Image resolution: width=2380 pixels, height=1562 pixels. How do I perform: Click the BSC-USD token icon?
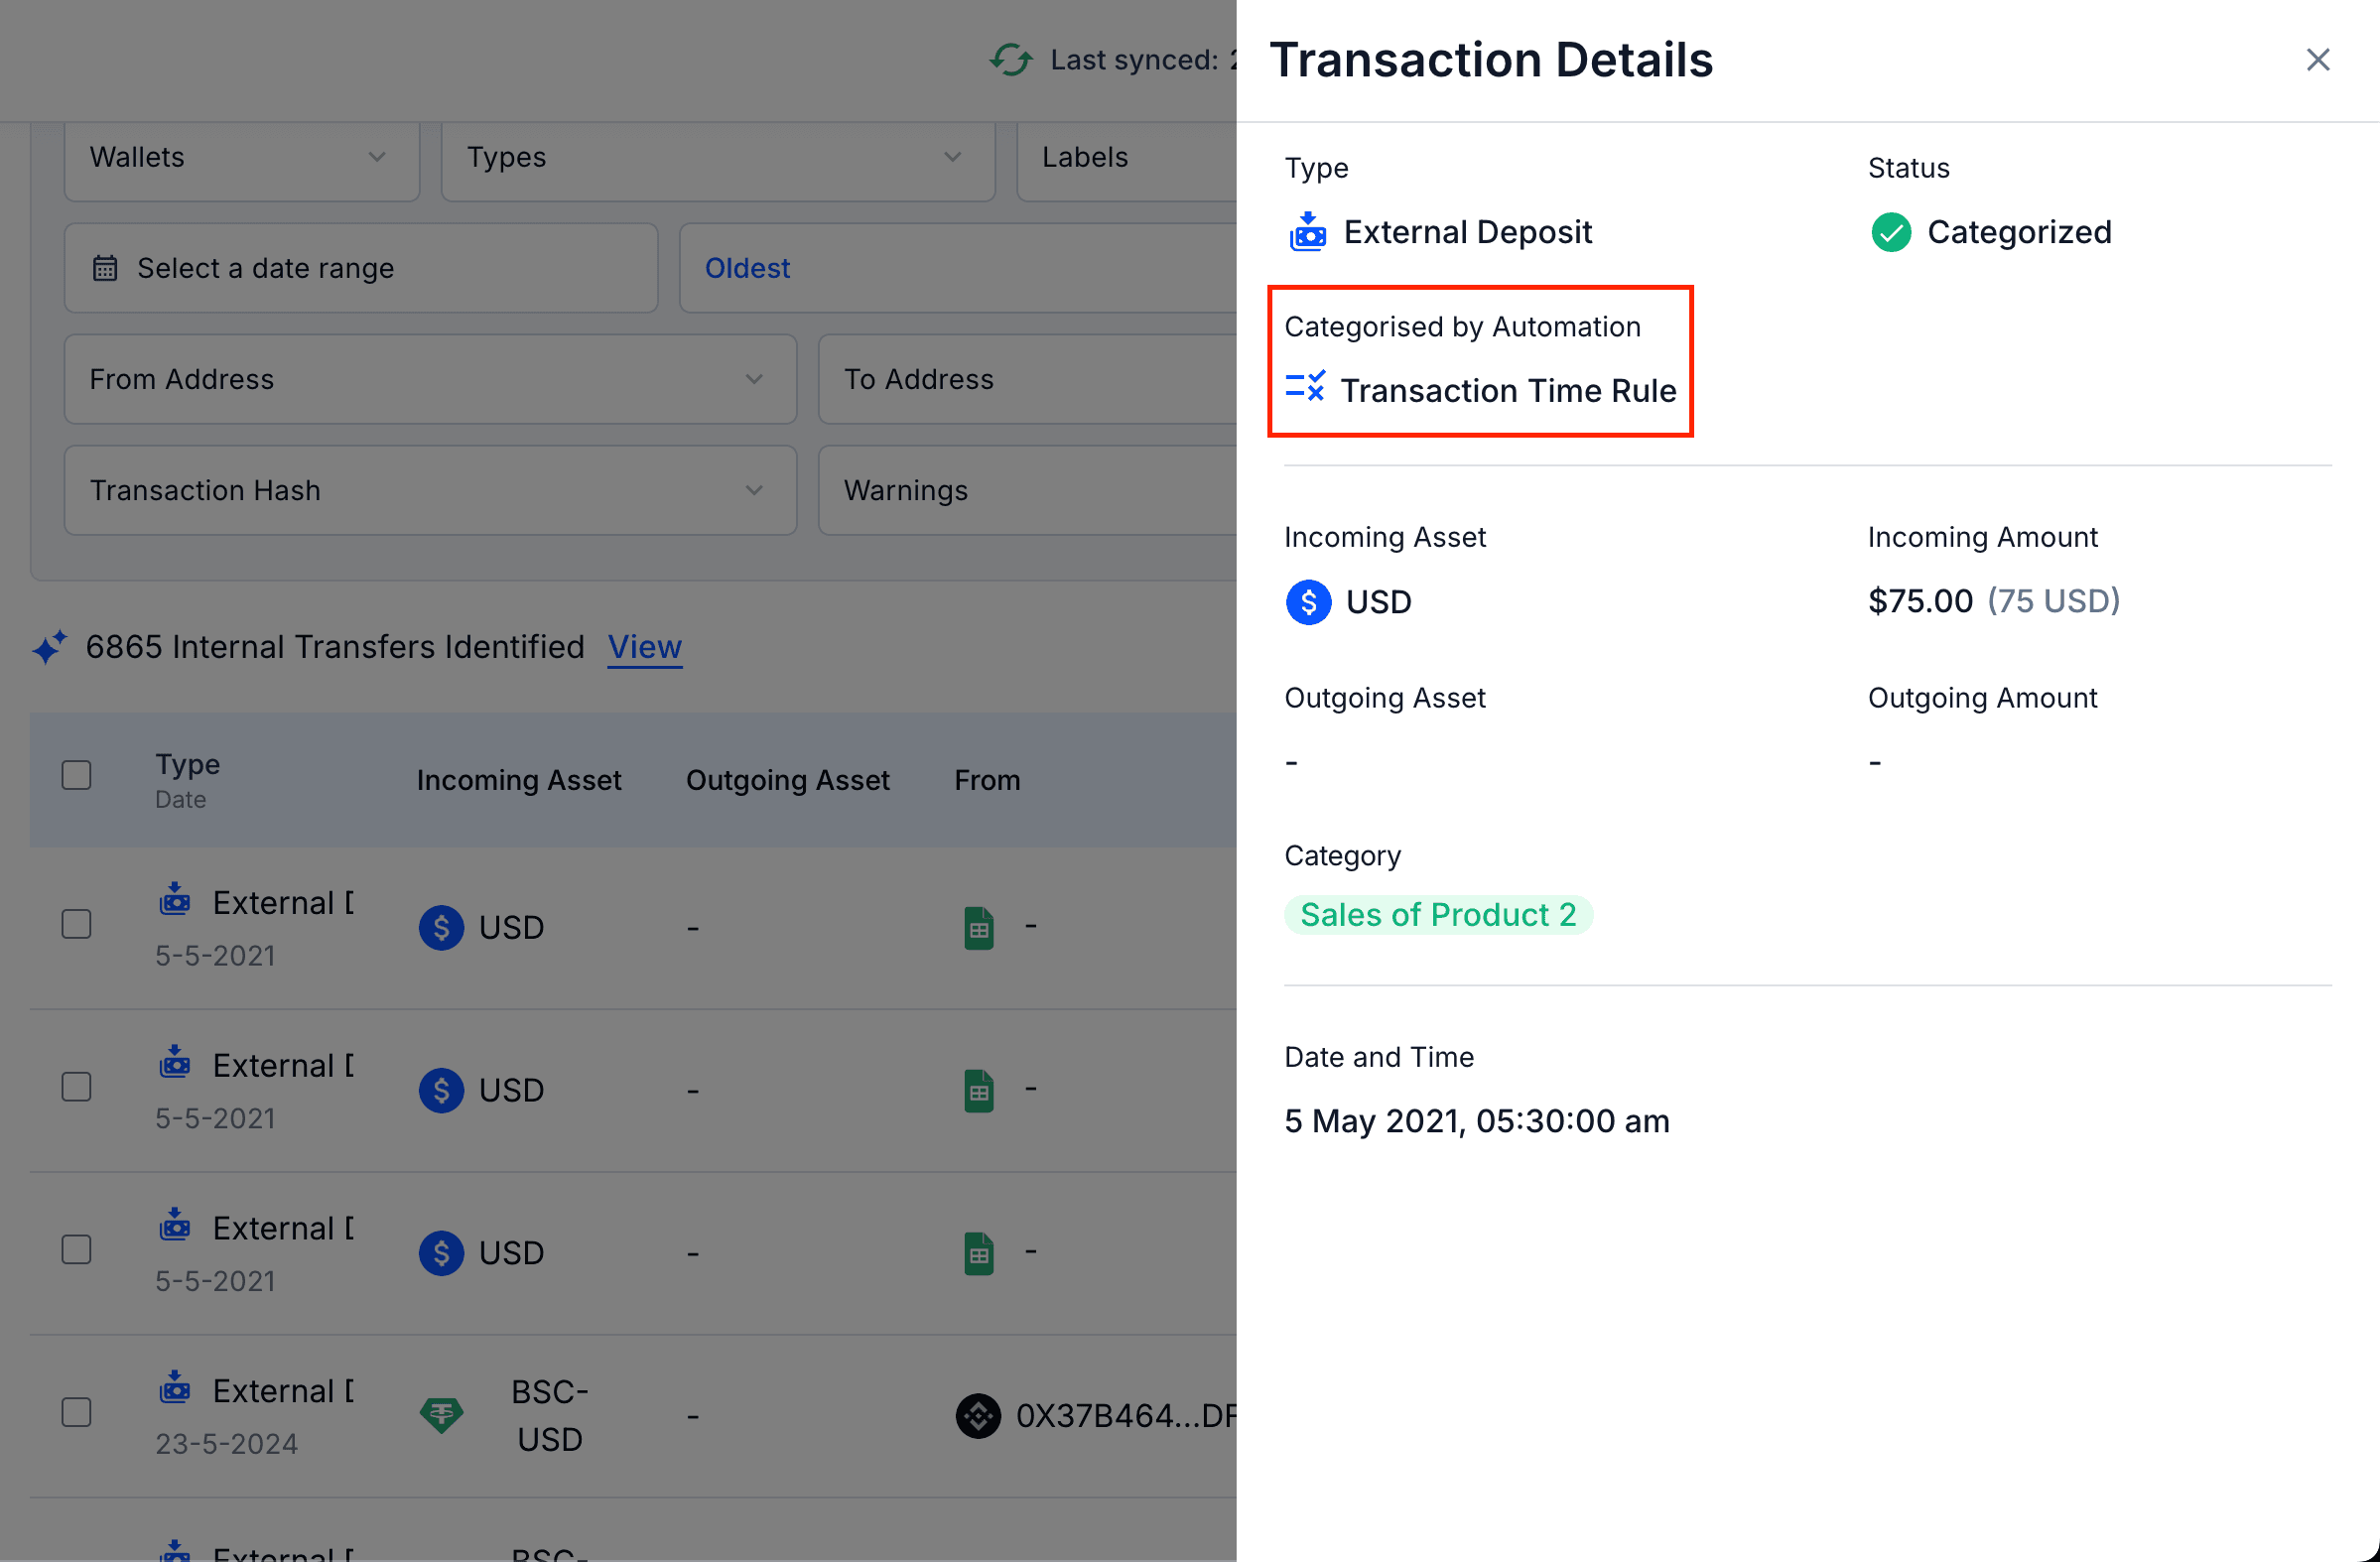point(441,1414)
